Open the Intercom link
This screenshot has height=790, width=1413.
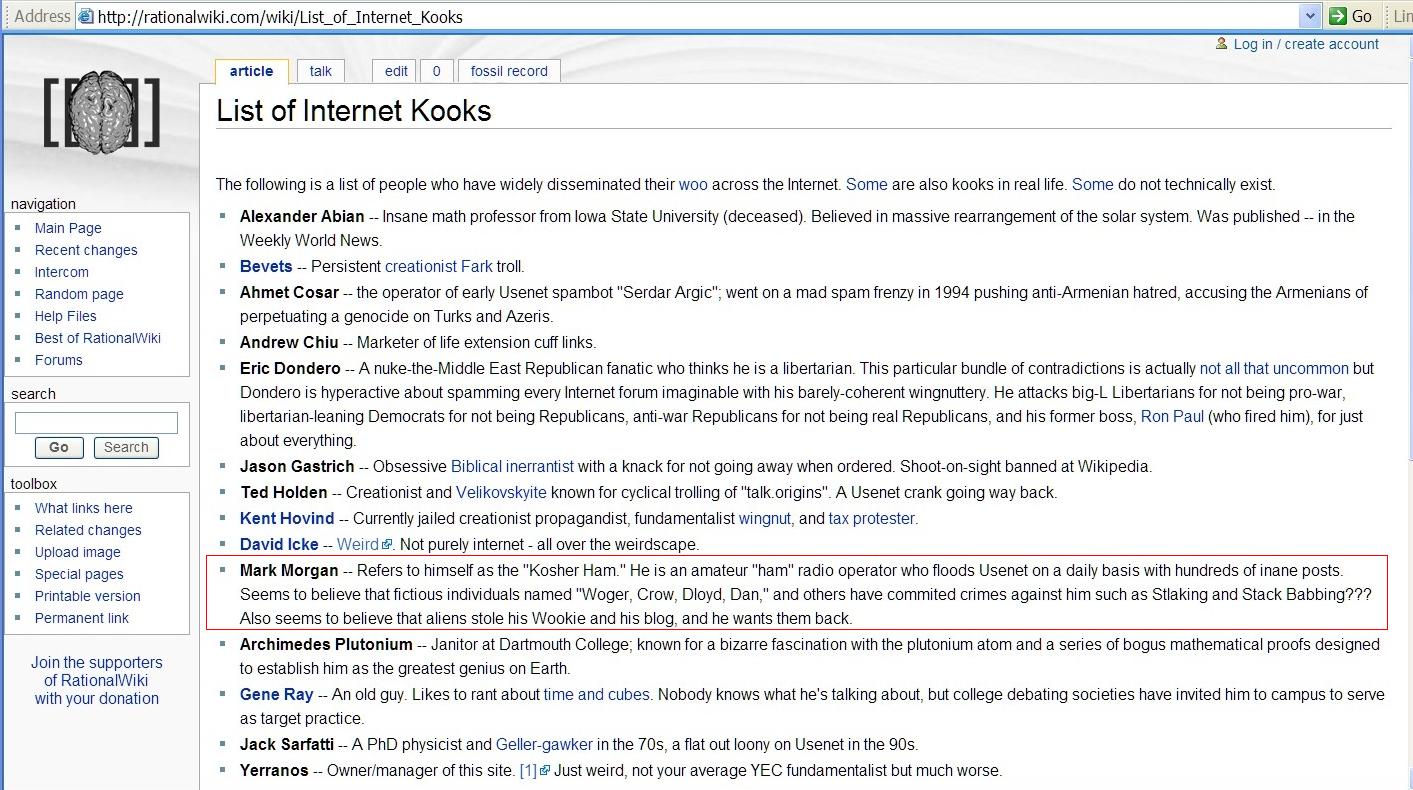[x=62, y=272]
